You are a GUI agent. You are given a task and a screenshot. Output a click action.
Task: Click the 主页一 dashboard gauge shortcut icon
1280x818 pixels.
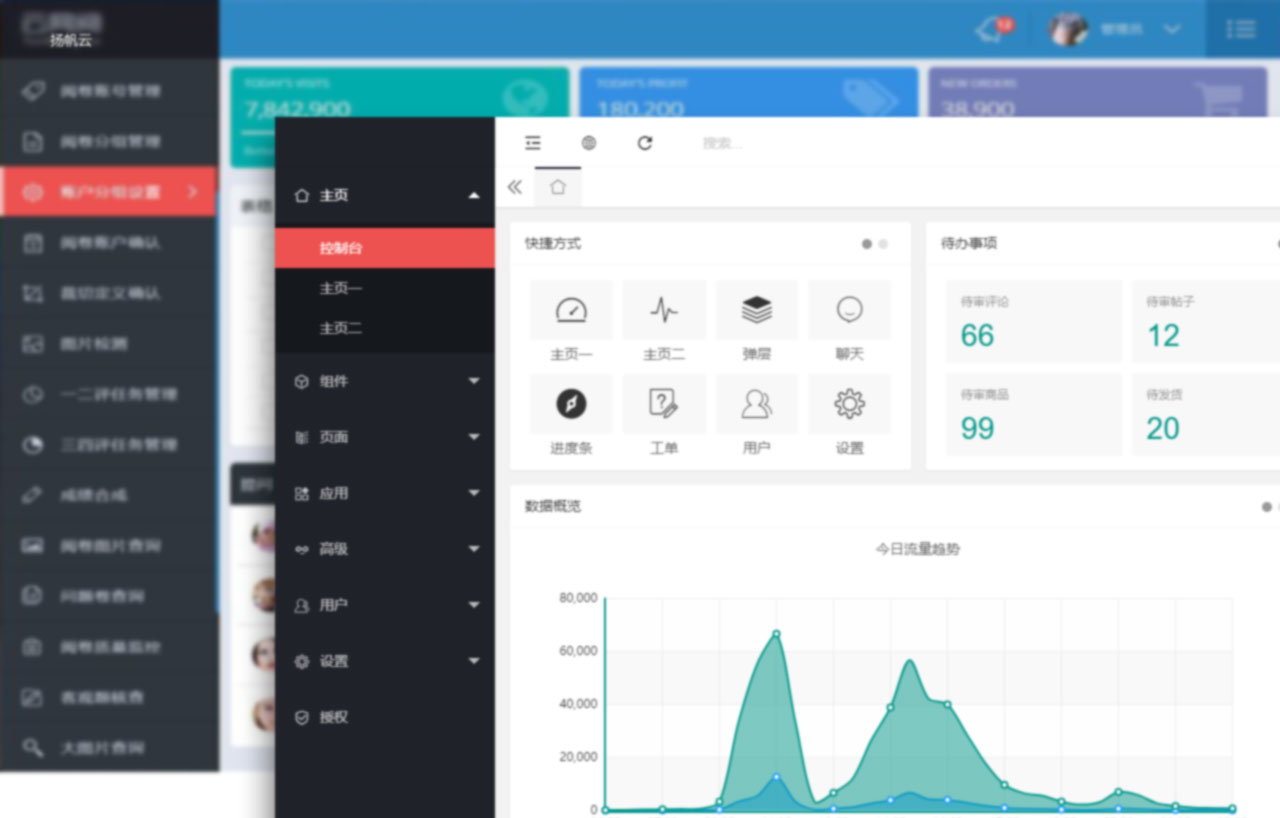tap(571, 311)
